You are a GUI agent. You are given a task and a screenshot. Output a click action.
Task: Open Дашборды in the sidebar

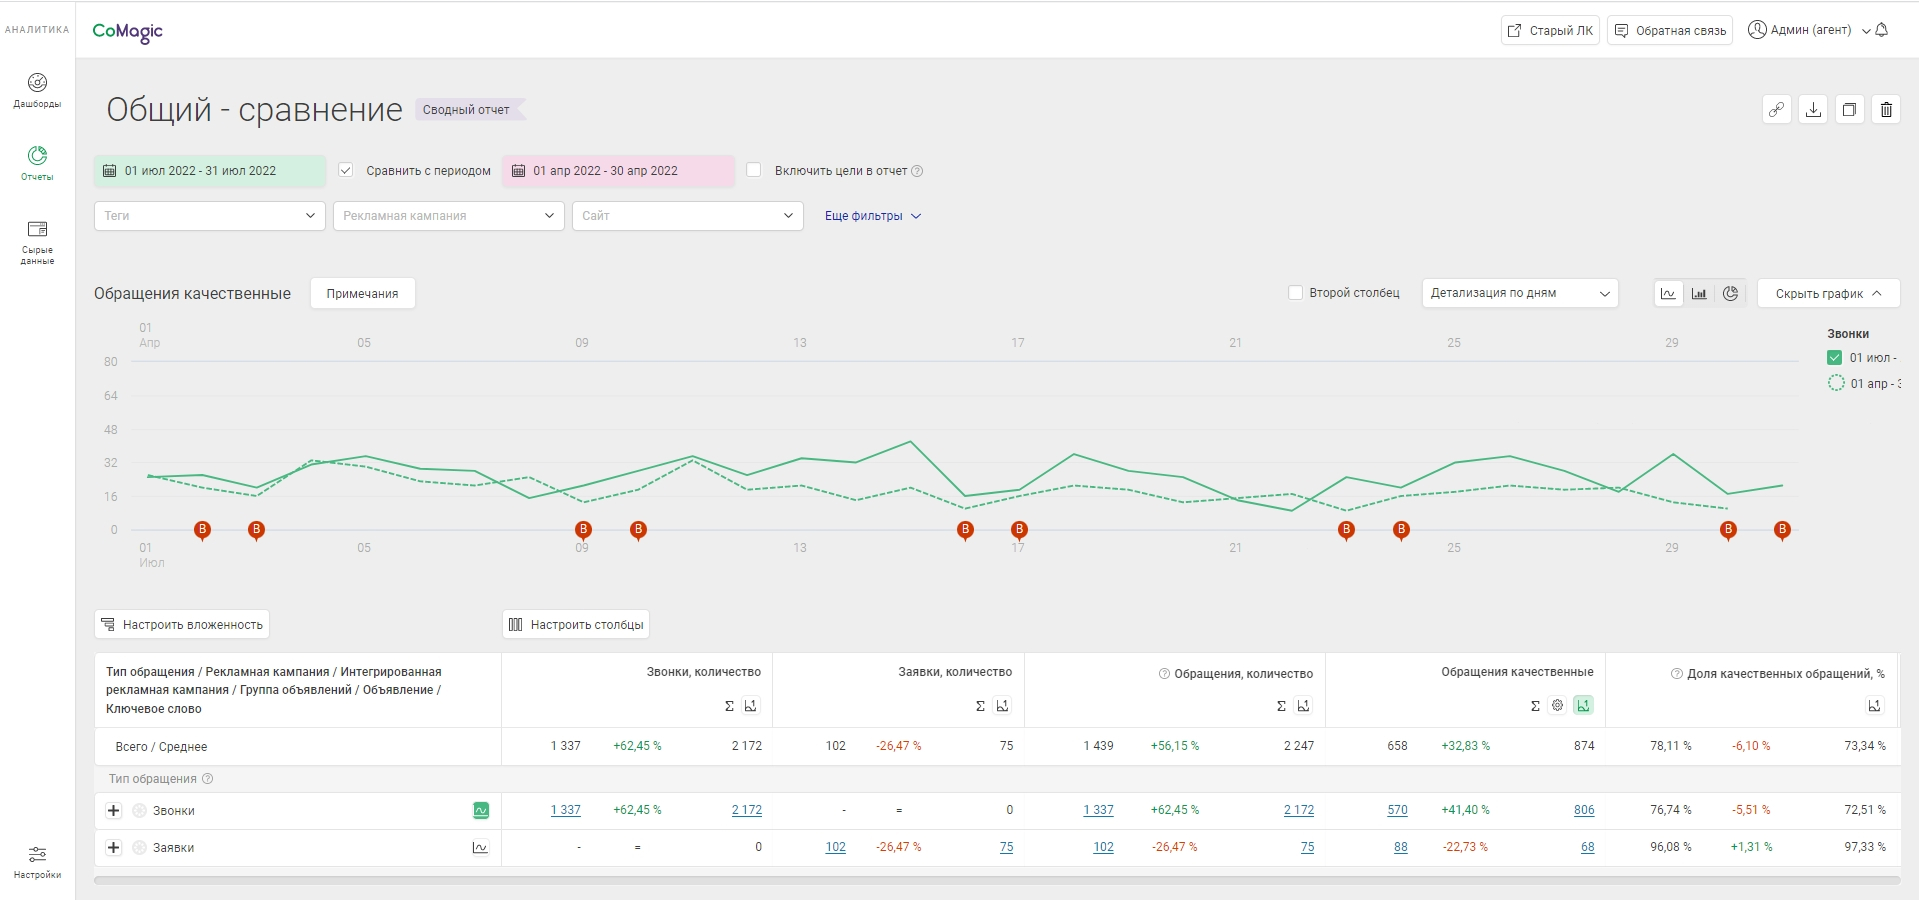37,90
